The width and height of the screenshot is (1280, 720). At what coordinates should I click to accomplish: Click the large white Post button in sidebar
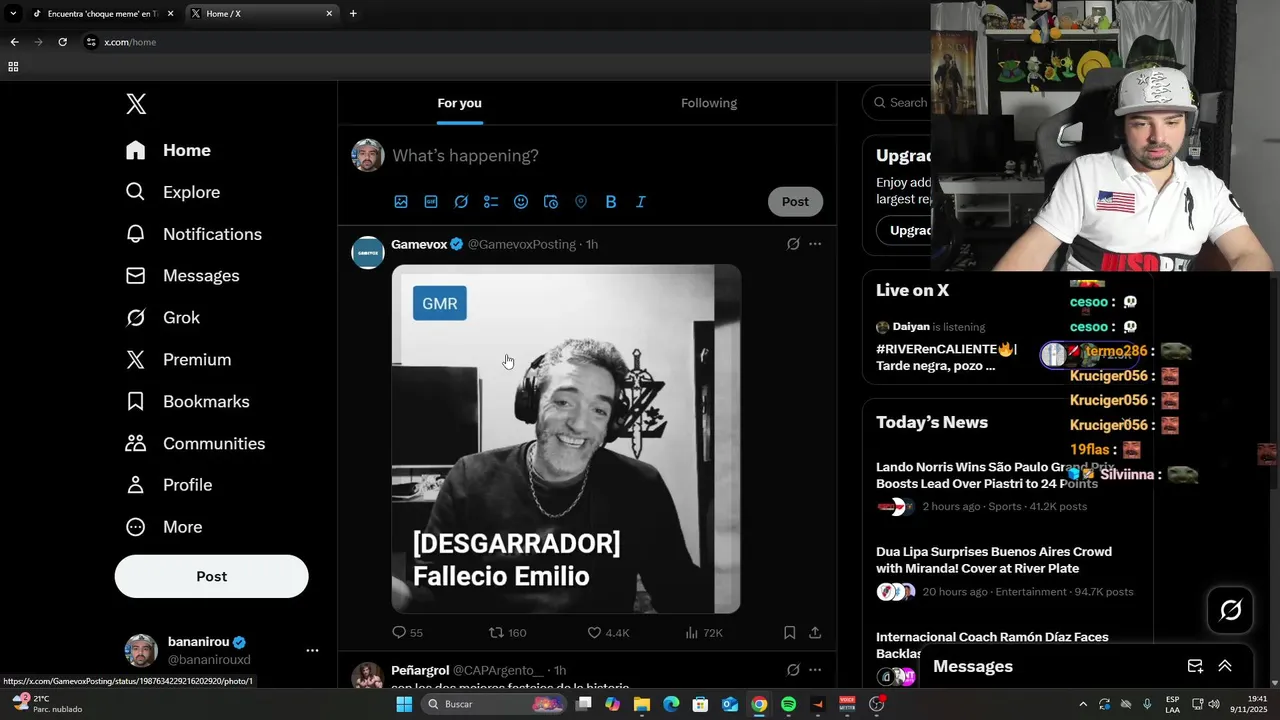211,576
